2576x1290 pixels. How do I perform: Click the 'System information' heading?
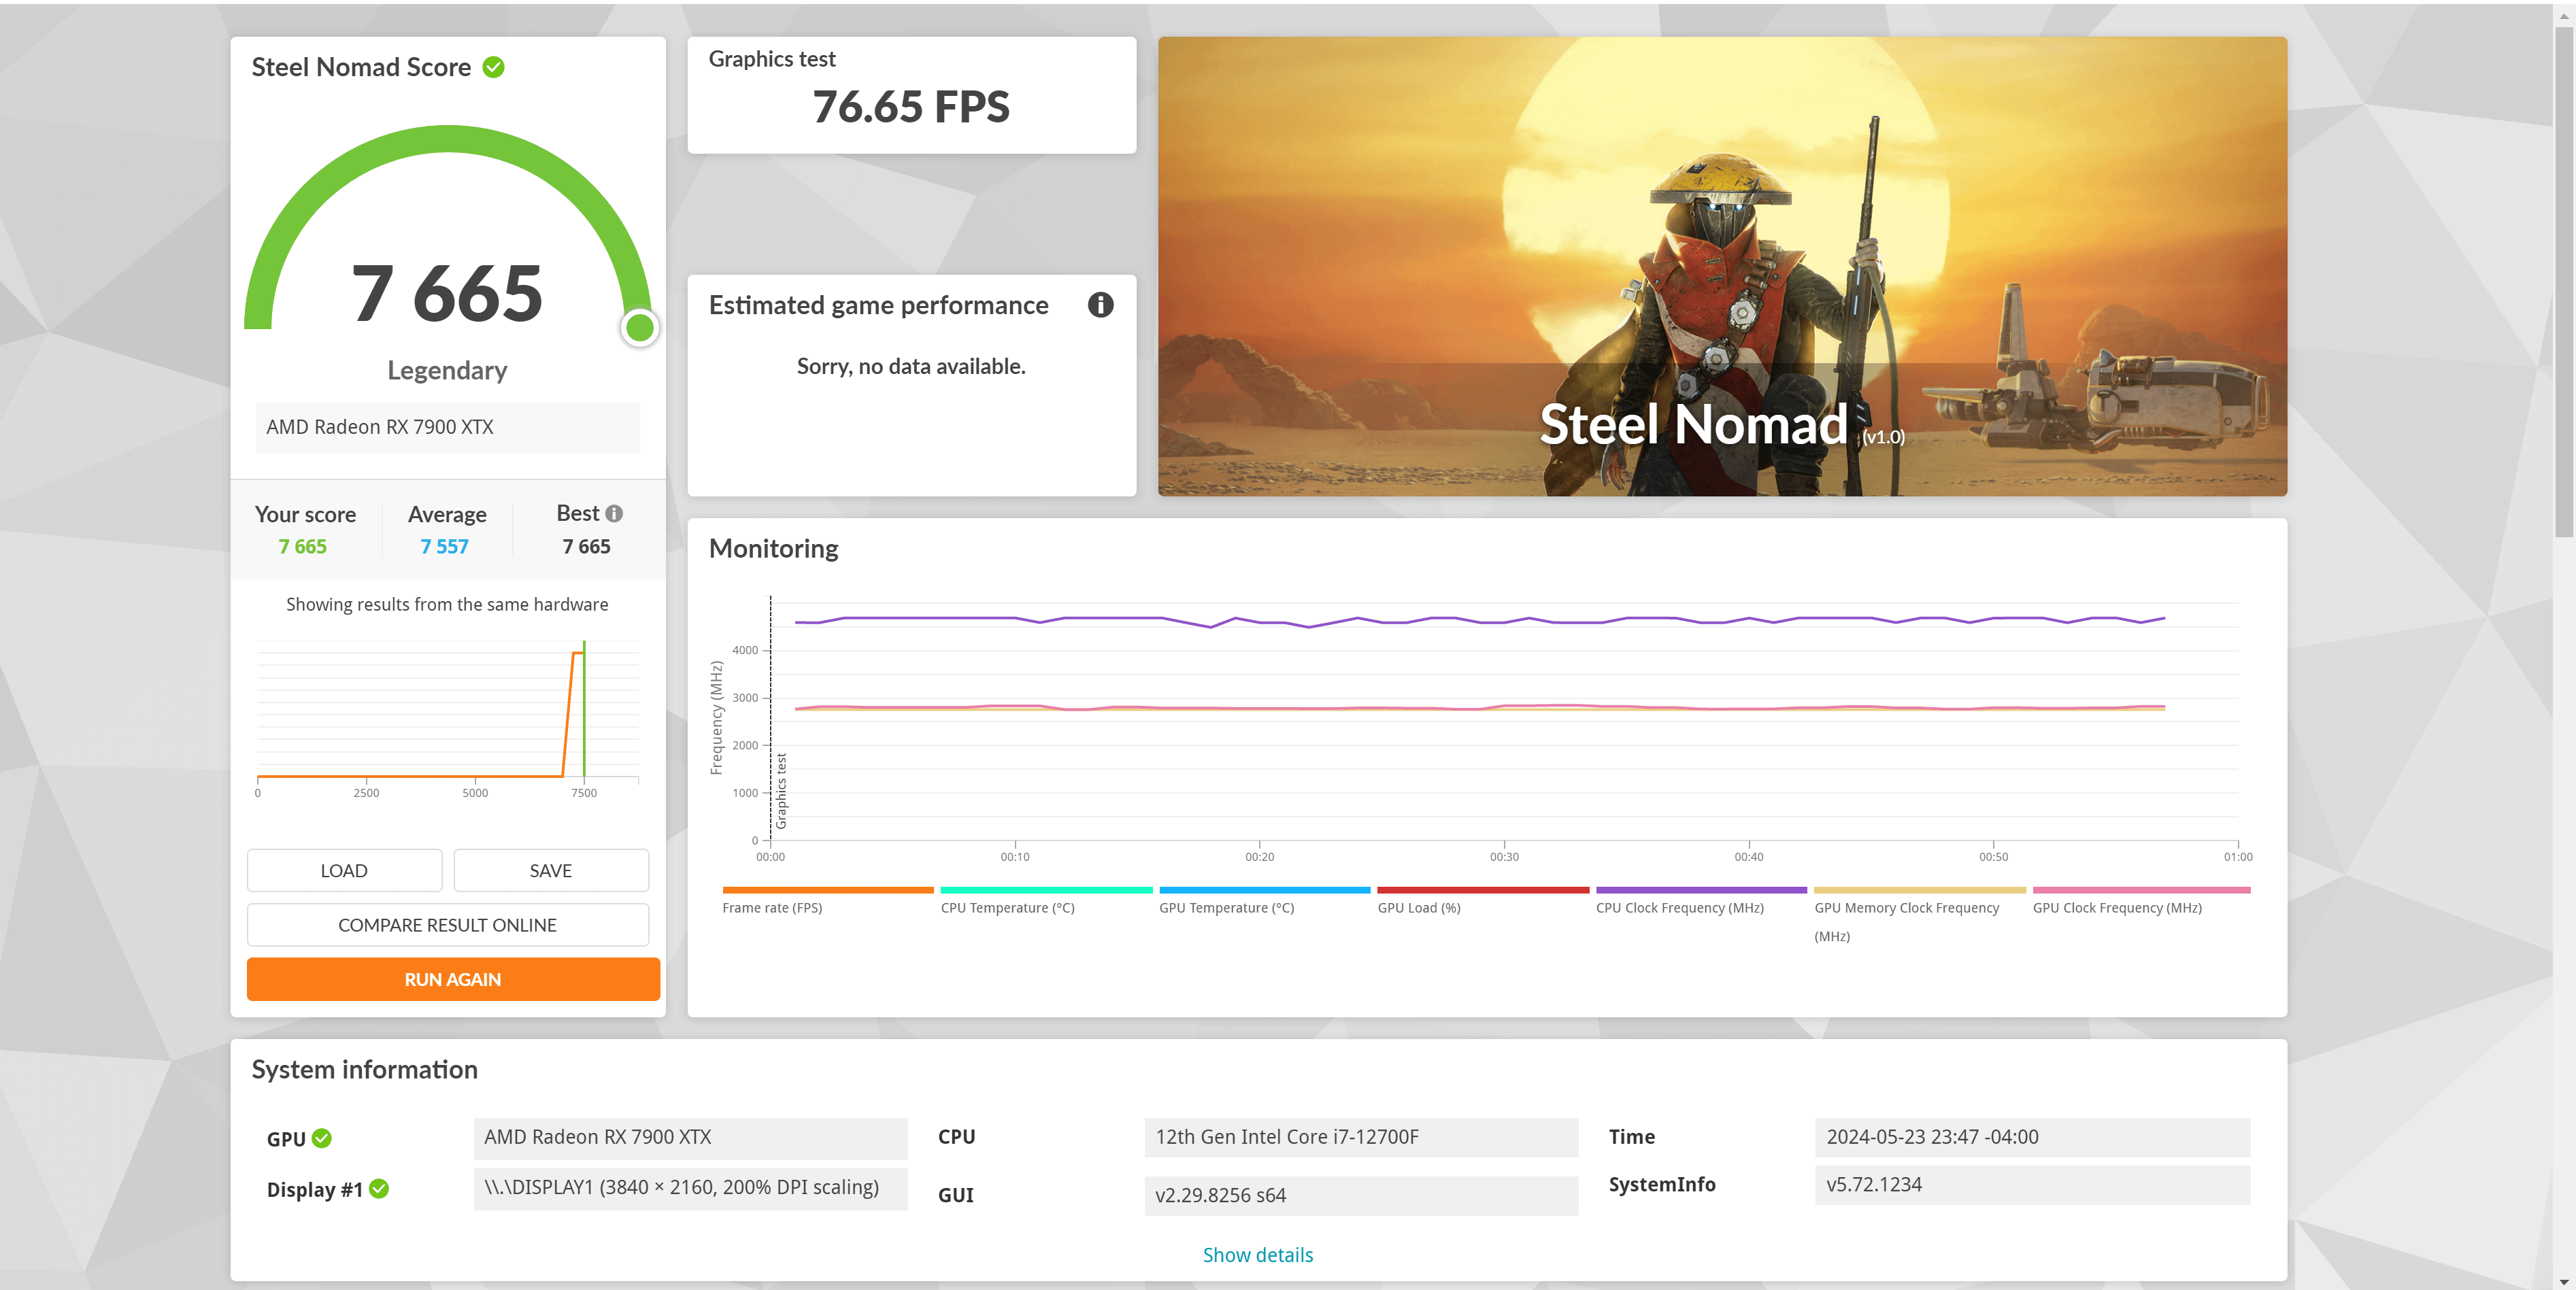364,1070
